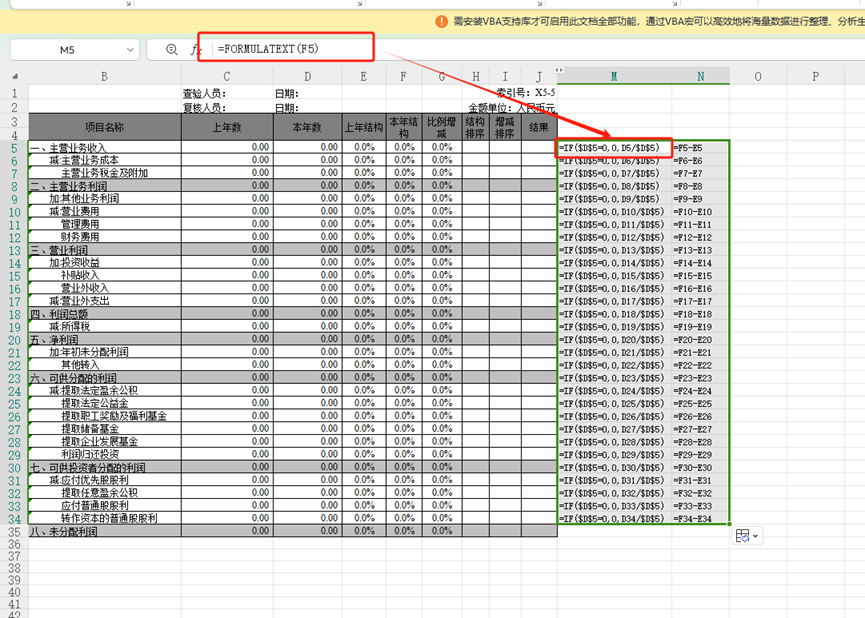
Task: Click the 上年结构 header cell
Action: [x=364, y=127]
